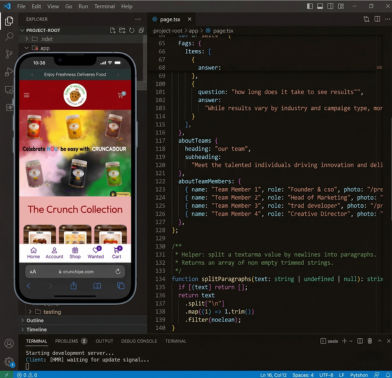Switch to OUTPUT panel tab
The image size is (392, 378).
coord(104,341)
